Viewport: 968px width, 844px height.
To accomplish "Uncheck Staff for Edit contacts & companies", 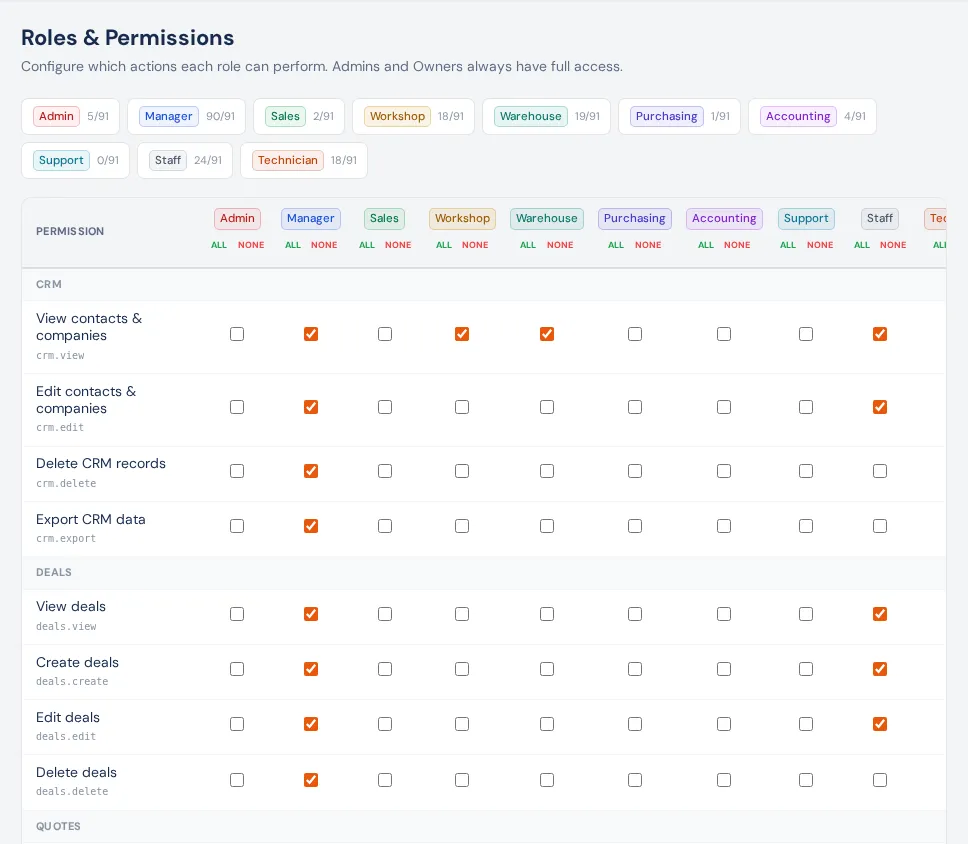I will [880, 407].
